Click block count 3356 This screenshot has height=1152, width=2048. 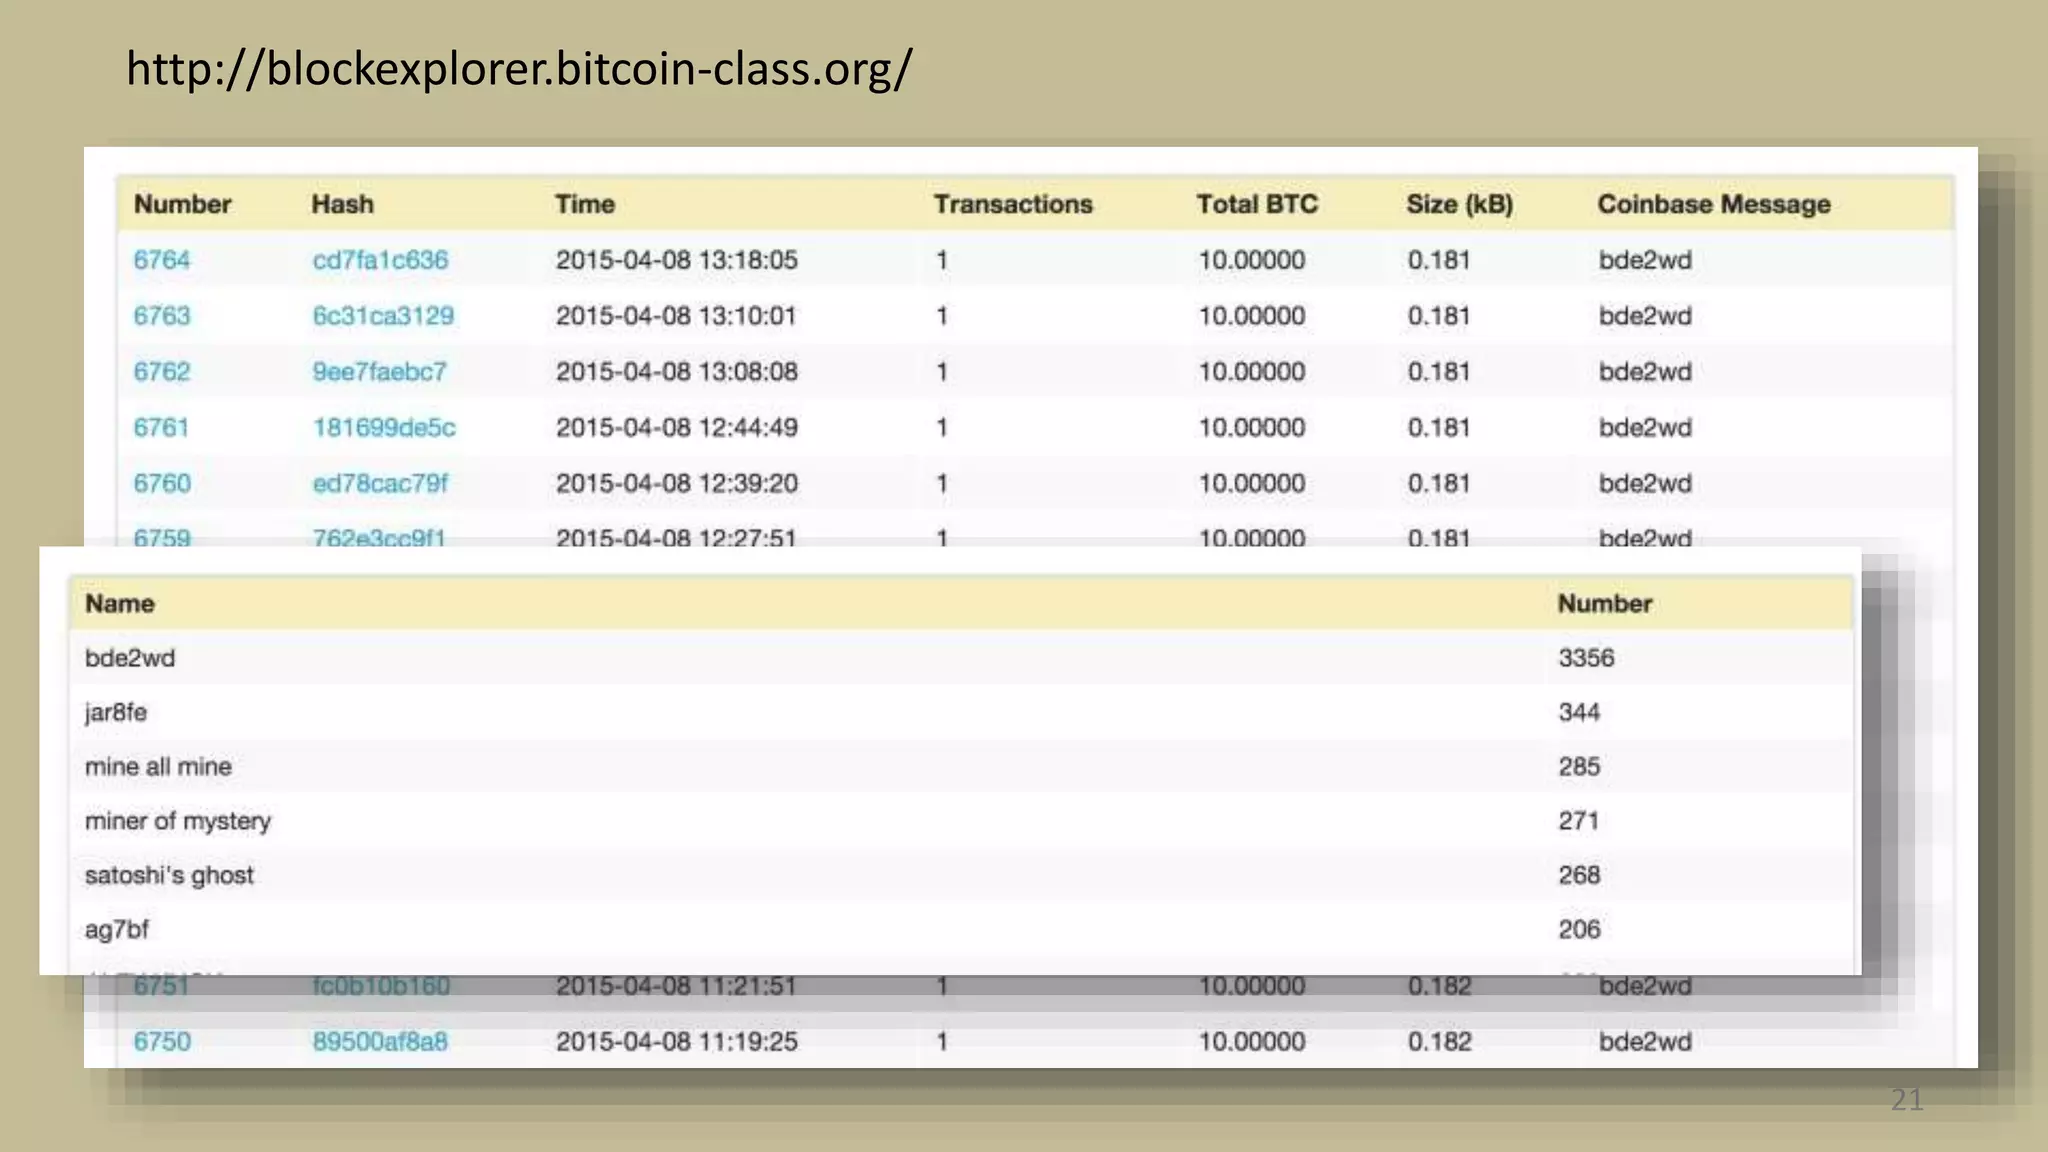pyautogui.click(x=1586, y=658)
